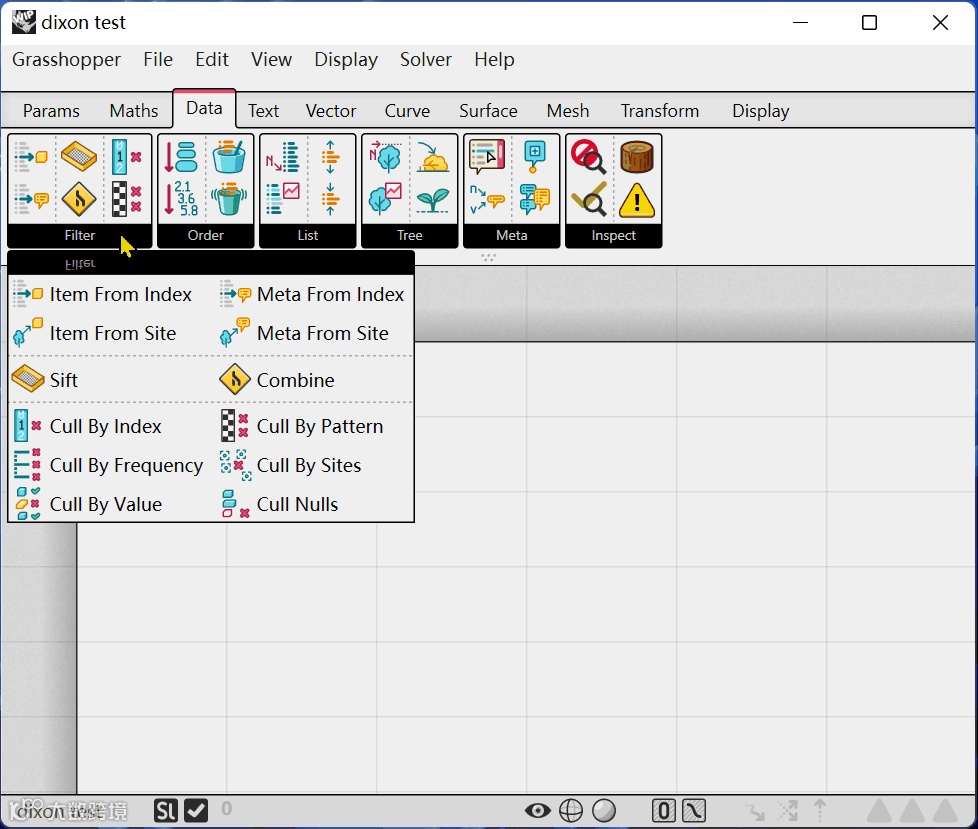Viewport: 978px width, 829px height.
Task: Toggle the eye preview icon in the status bar
Action: [x=538, y=811]
